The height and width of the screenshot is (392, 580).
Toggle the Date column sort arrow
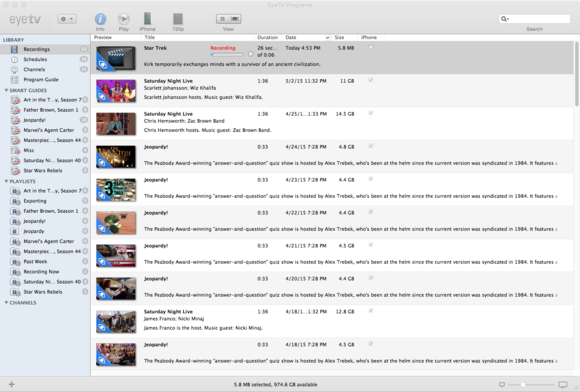coord(327,38)
